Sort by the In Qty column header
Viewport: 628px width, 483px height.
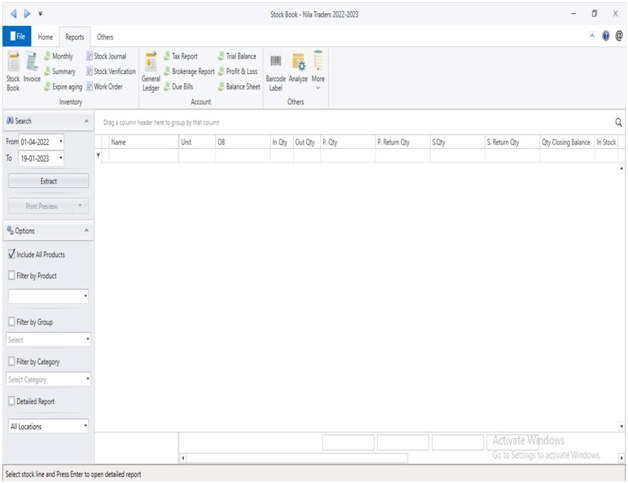point(282,142)
